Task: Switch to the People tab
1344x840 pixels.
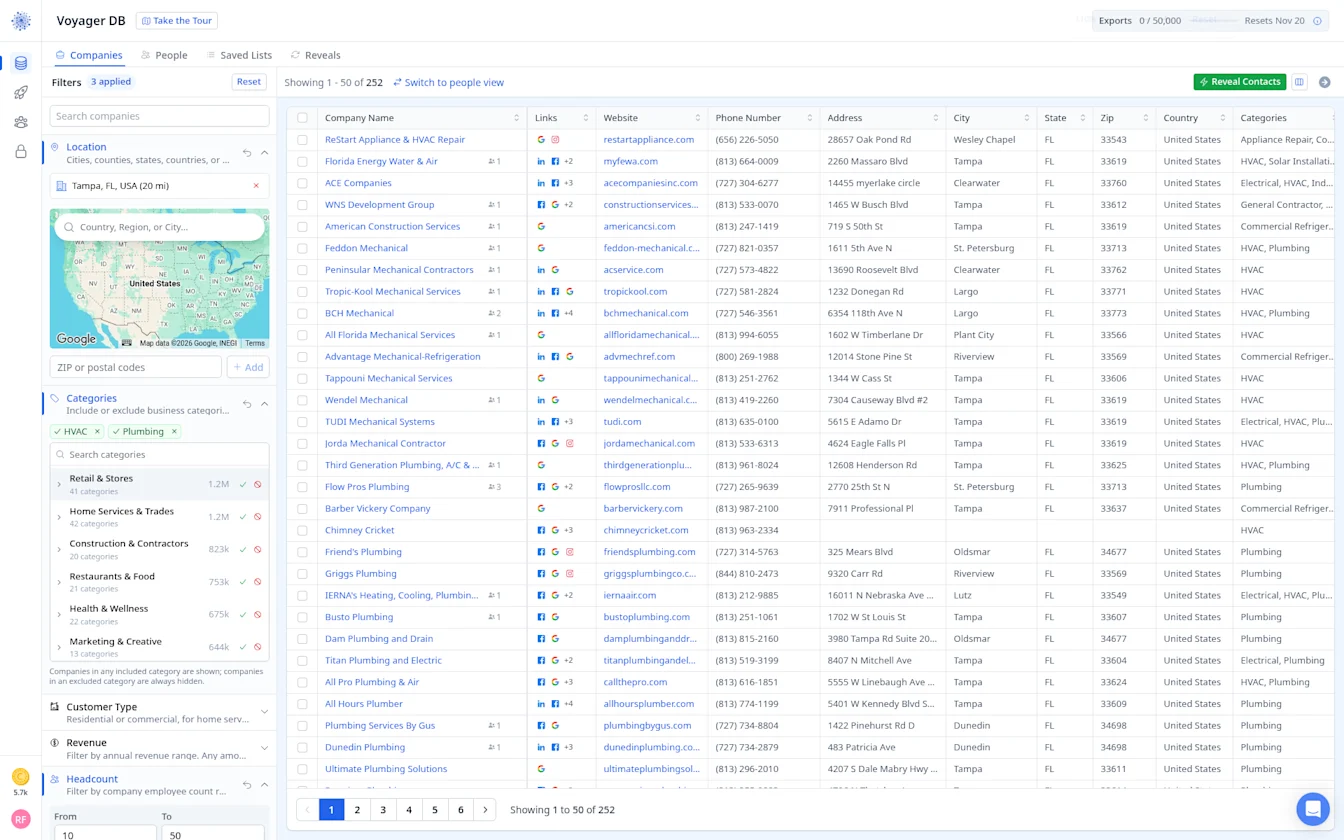Action: click(x=164, y=55)
